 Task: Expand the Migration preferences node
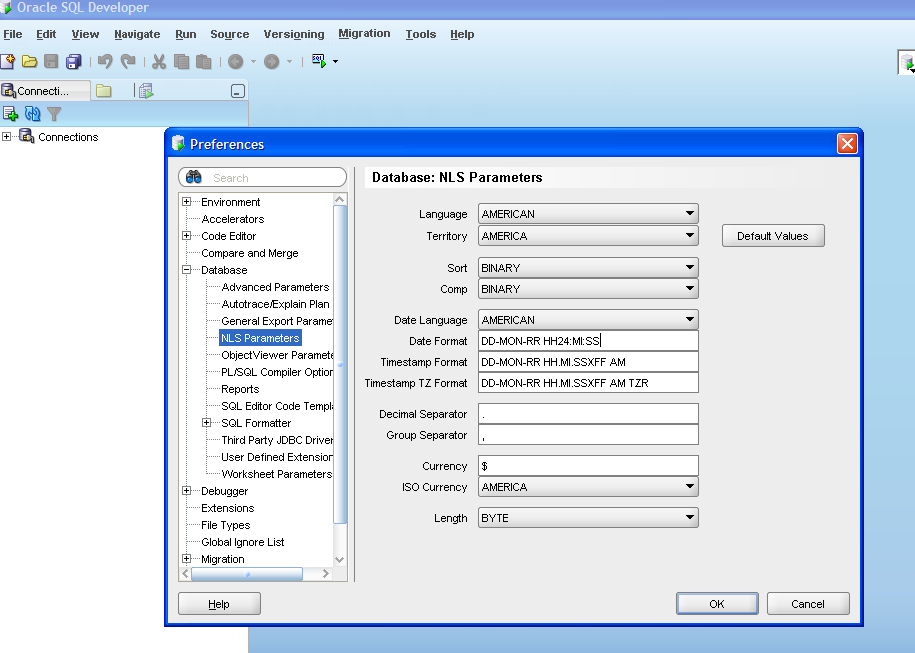[x=186, y=558]
